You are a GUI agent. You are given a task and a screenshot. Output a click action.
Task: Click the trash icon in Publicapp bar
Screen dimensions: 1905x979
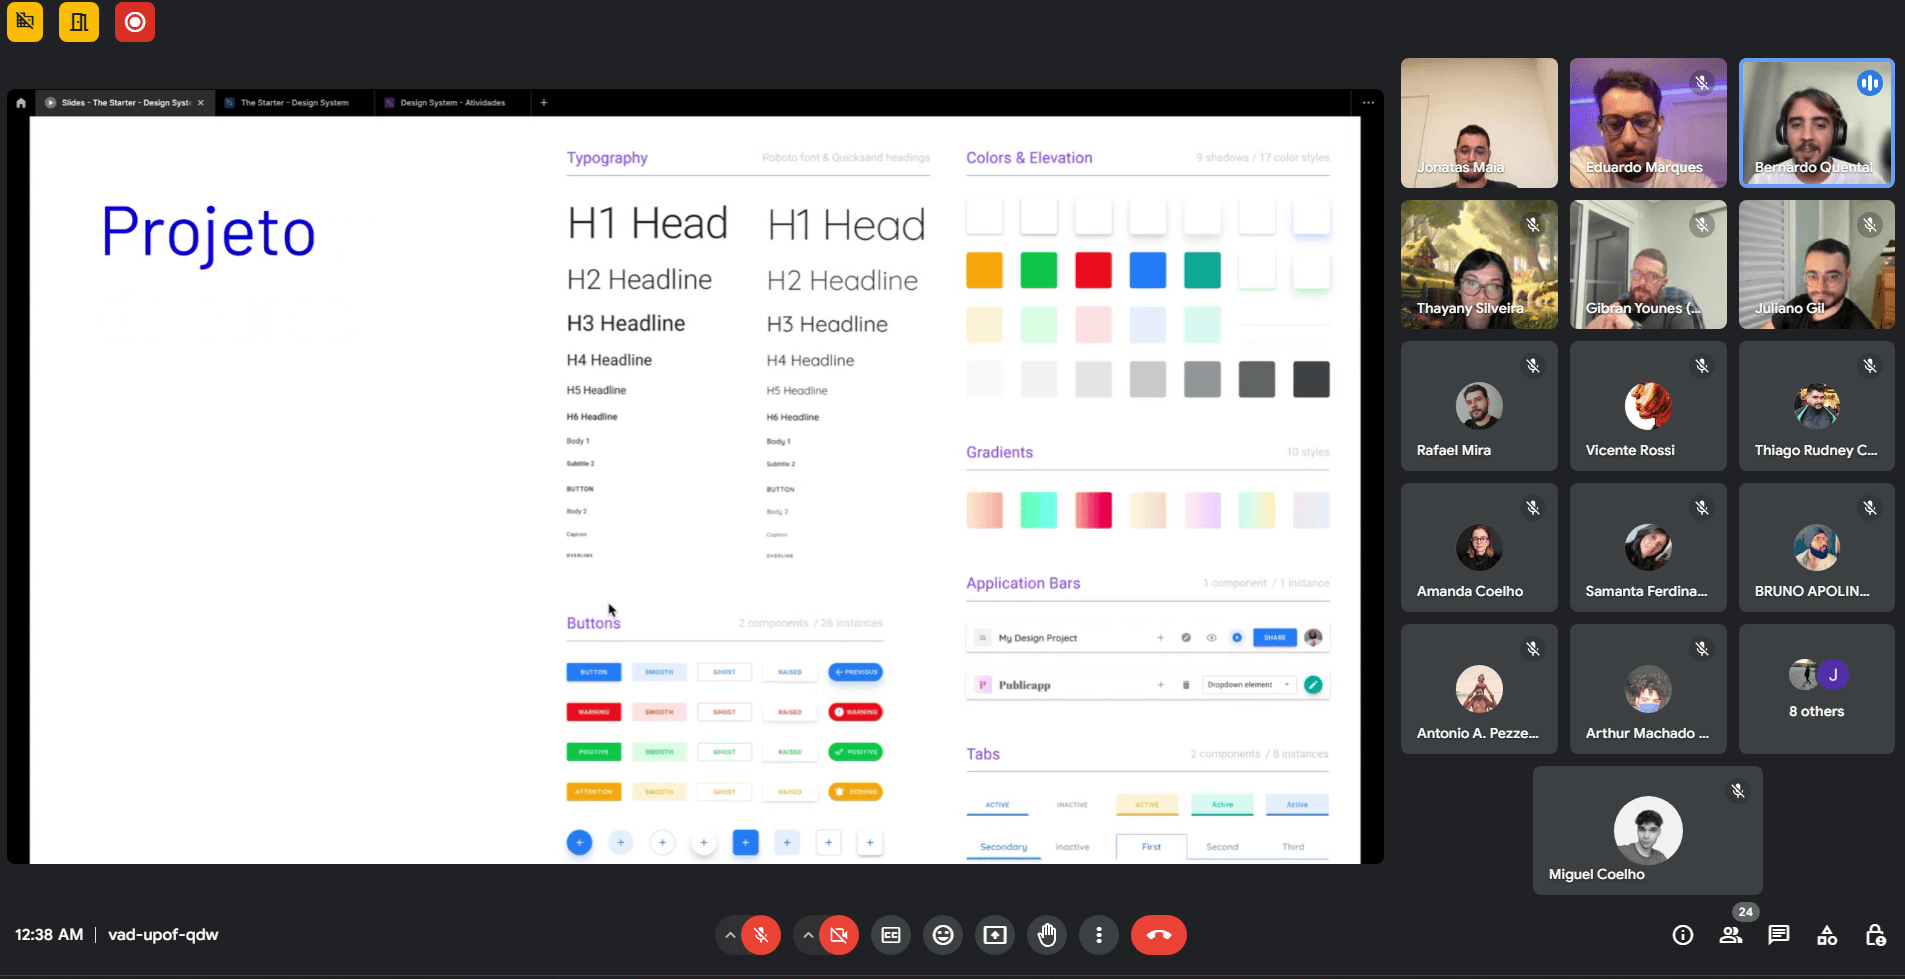pyautogui.click(x=1186, y=685)
